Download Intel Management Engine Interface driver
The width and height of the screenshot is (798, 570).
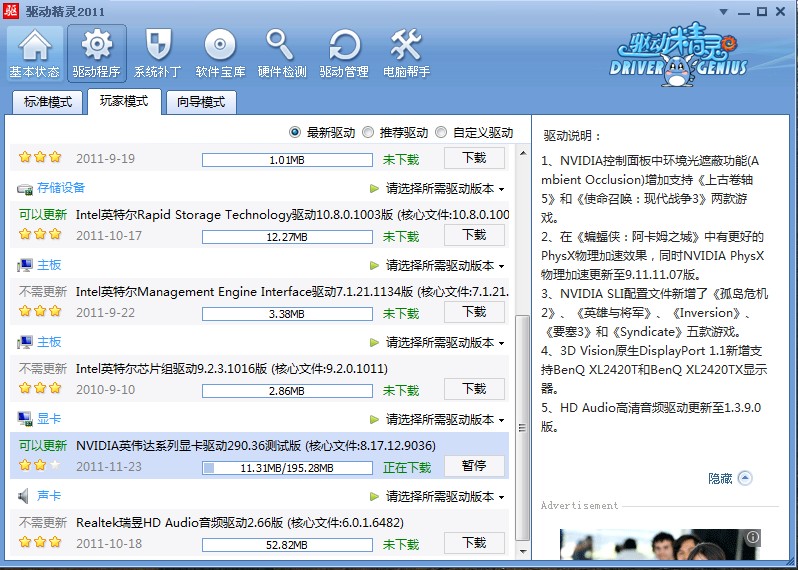(474, 311)
